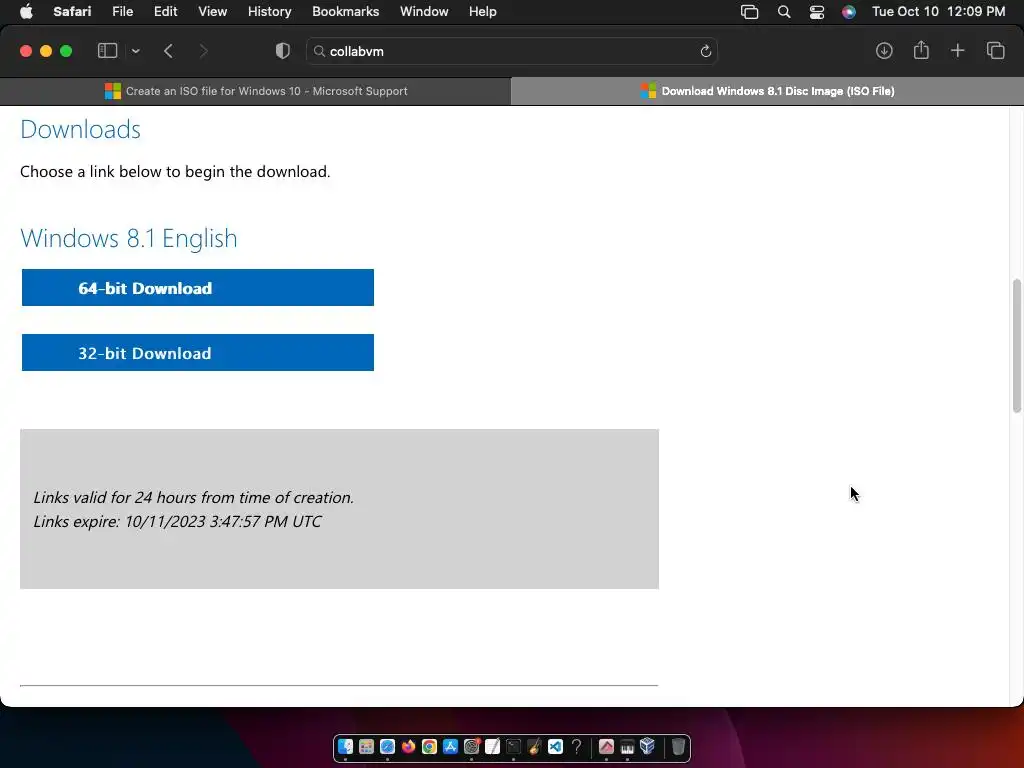
Task: Open Stage Manager icon in menu bar
Action: (x=749, y=12)
